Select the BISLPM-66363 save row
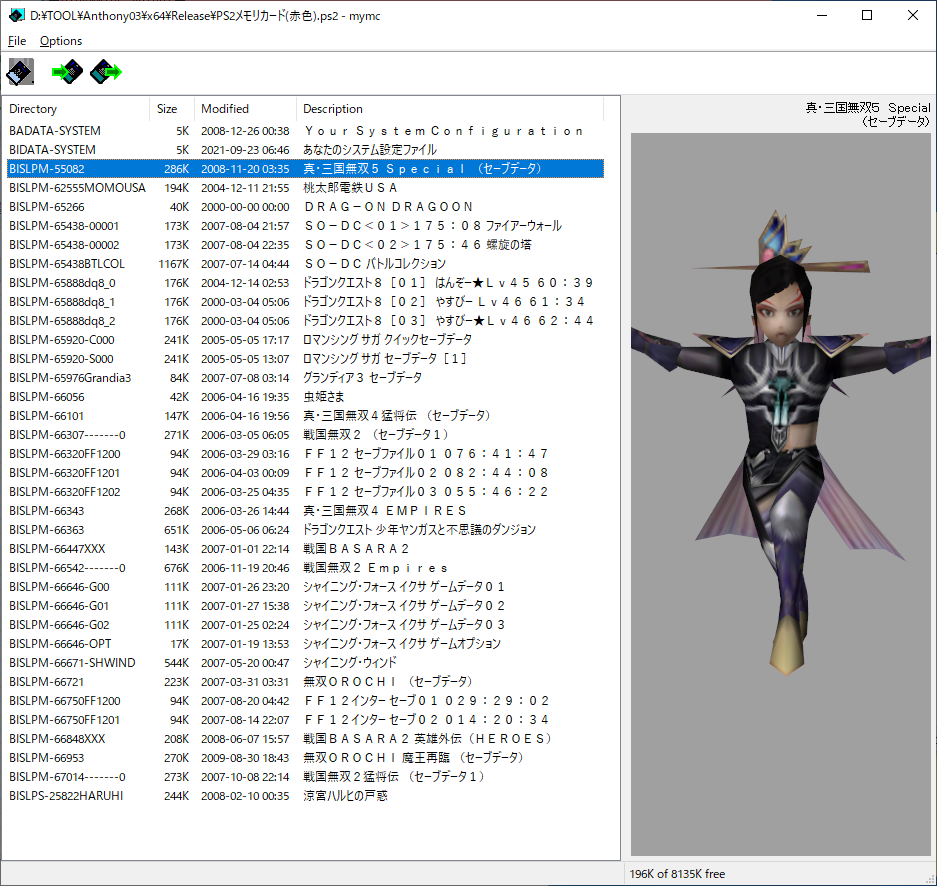This screenshot has width=937, height=886. coord(305,529)
